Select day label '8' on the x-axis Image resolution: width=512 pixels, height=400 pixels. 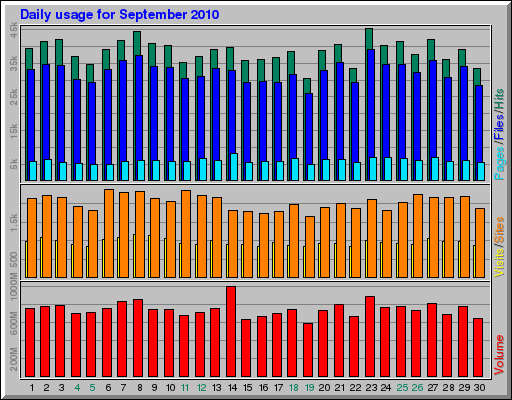click(x=139, y=388)
